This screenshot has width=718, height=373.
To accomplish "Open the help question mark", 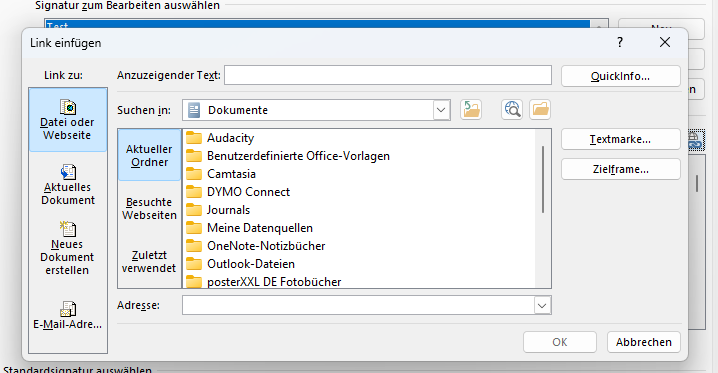I will 620,43.
